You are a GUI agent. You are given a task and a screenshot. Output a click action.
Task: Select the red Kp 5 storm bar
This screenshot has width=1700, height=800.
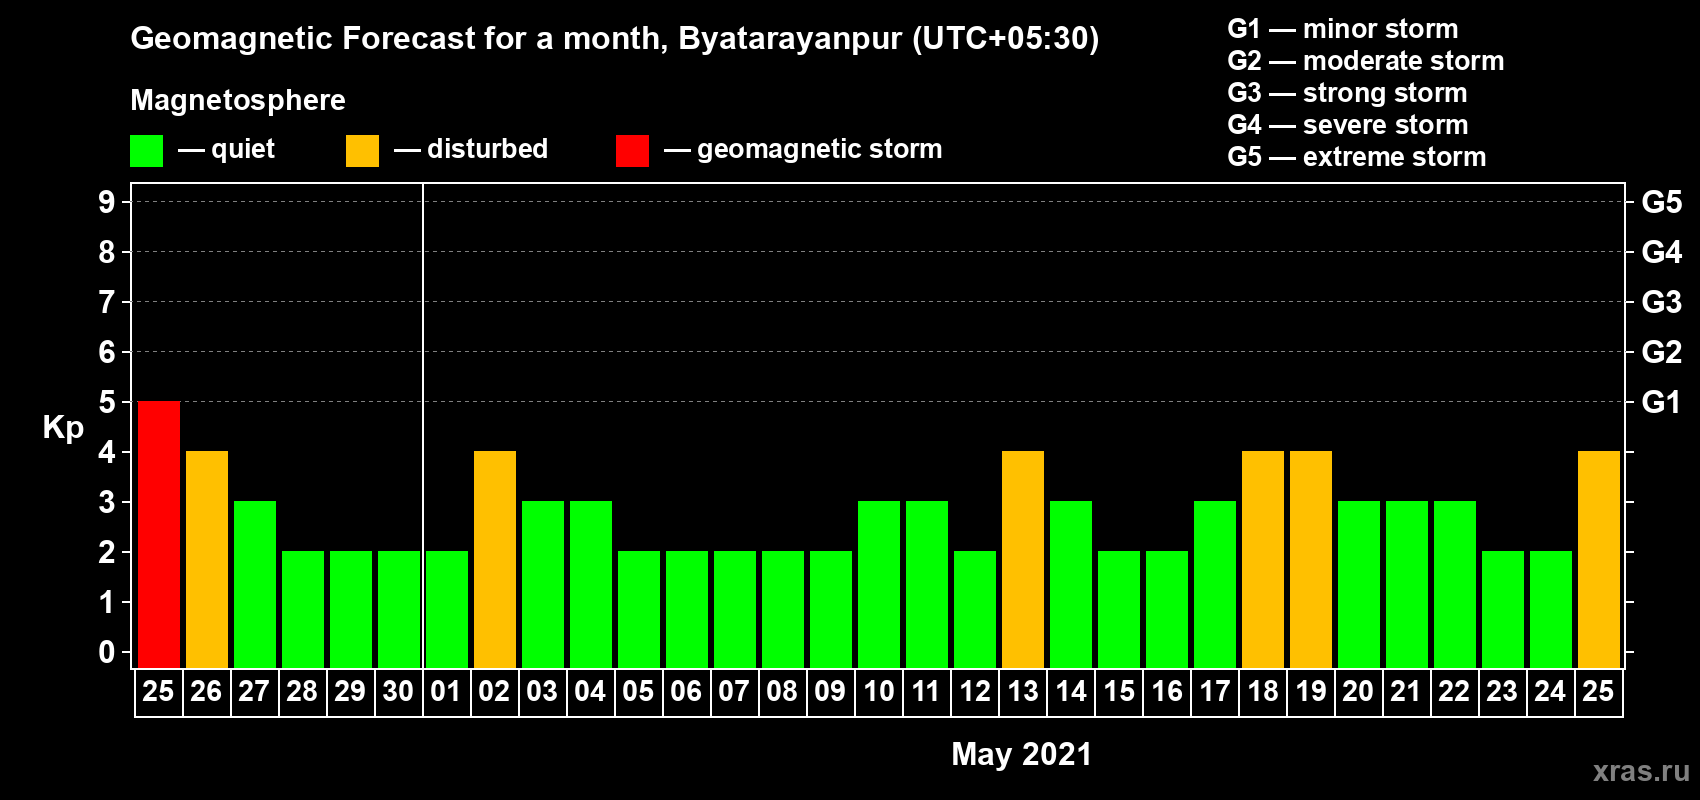pyautogui.click(x=159, y=535)
